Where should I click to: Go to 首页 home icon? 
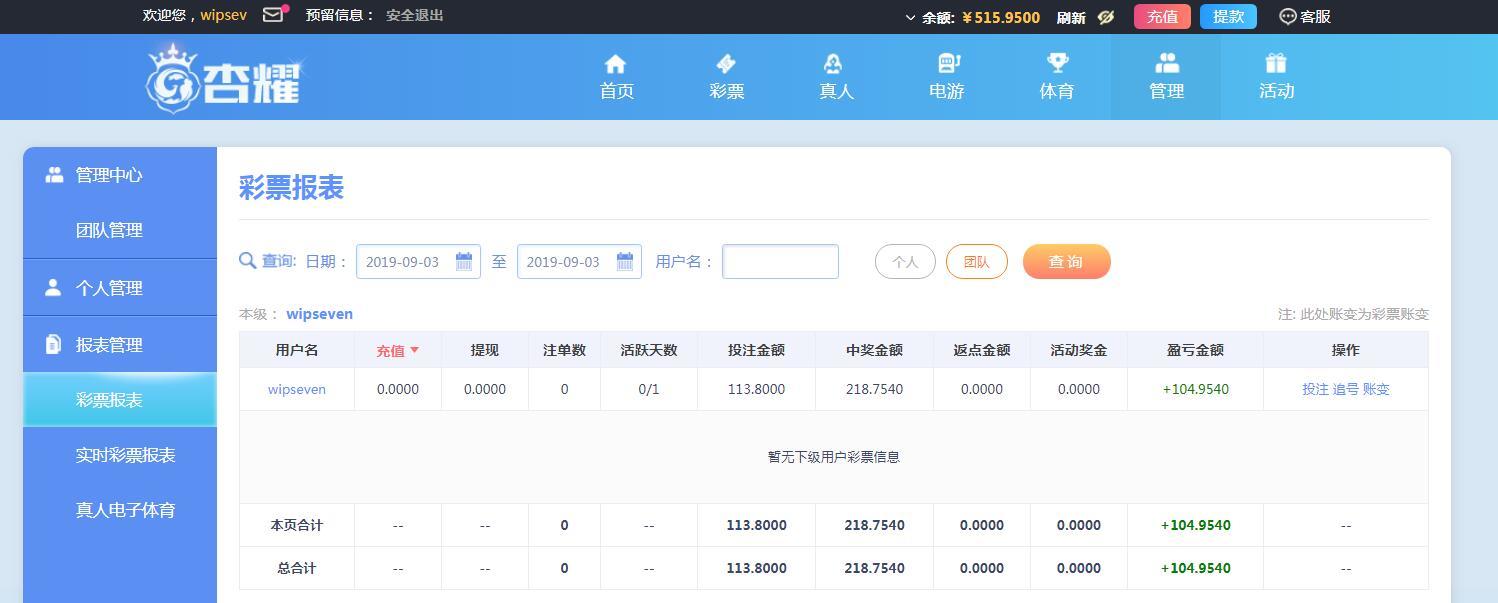click(615, 65)
